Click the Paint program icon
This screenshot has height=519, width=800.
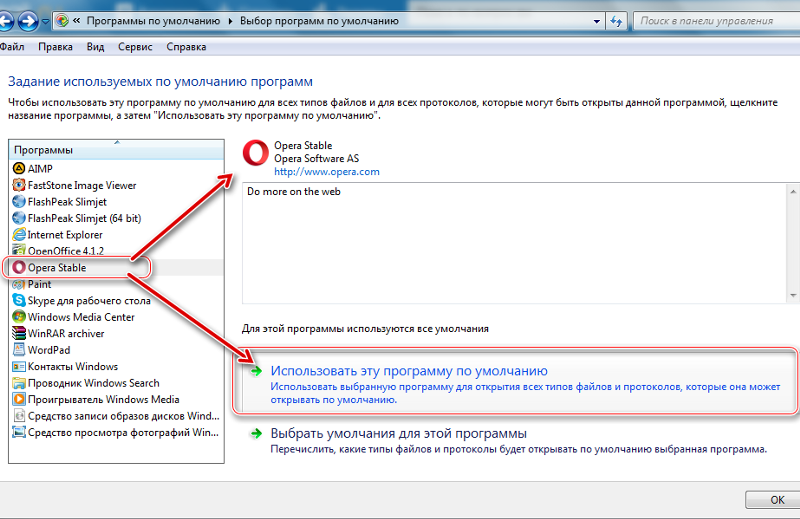coord(19,285)
